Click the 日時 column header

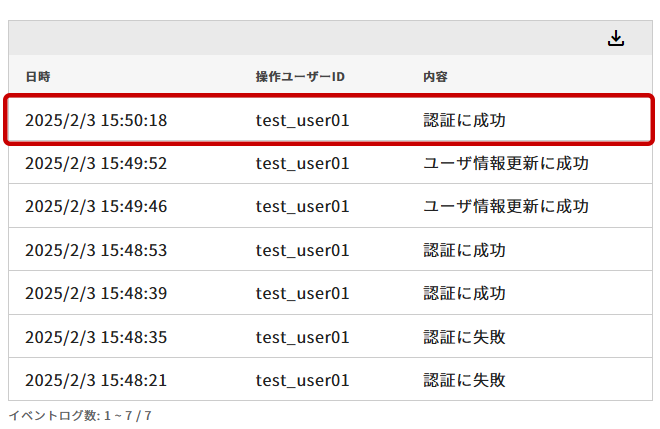[38, 76]
